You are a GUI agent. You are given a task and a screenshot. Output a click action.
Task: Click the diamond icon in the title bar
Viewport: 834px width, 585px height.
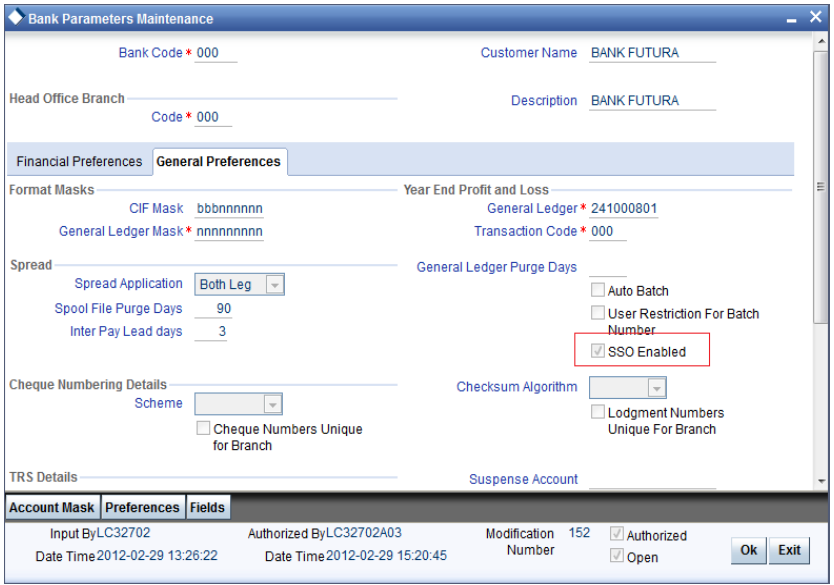tap(15, 17)
